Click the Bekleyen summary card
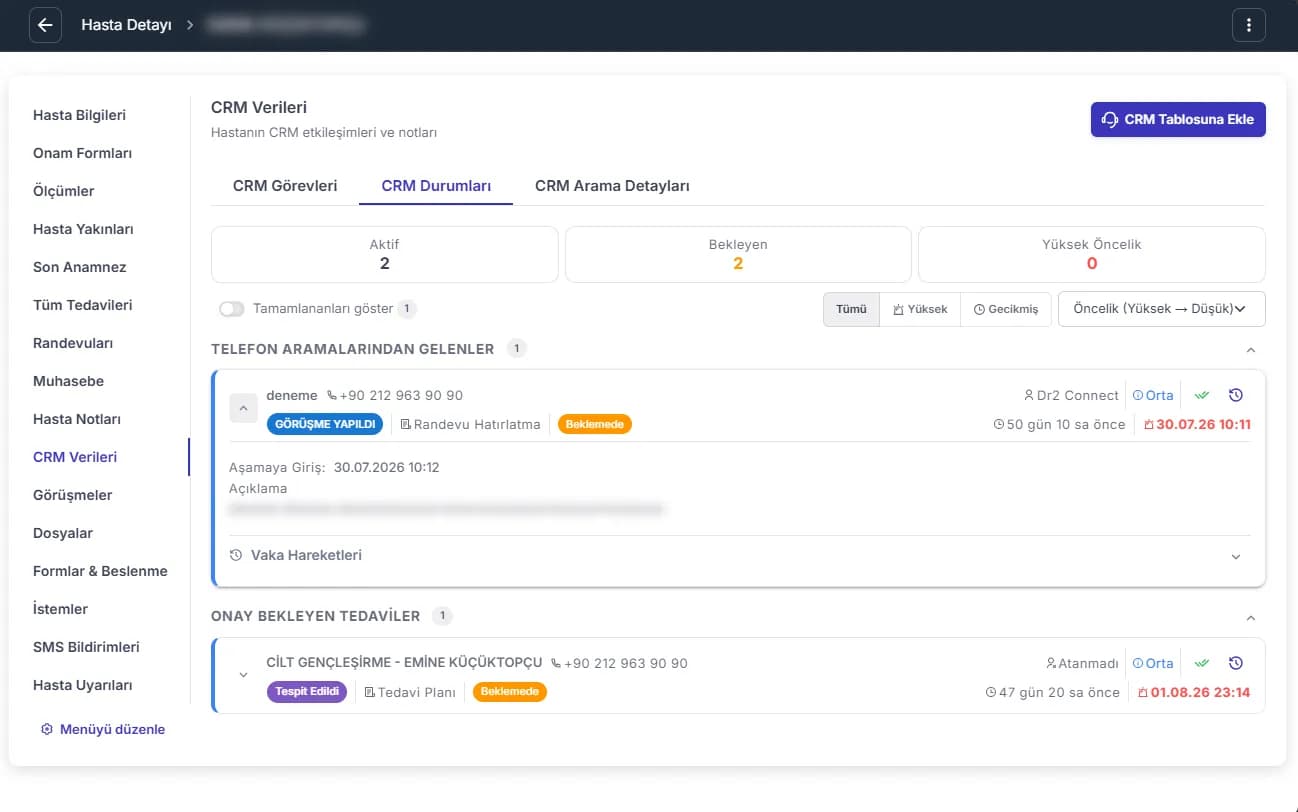This screenshot has width=1298, height=812. (x=738, y=254)
